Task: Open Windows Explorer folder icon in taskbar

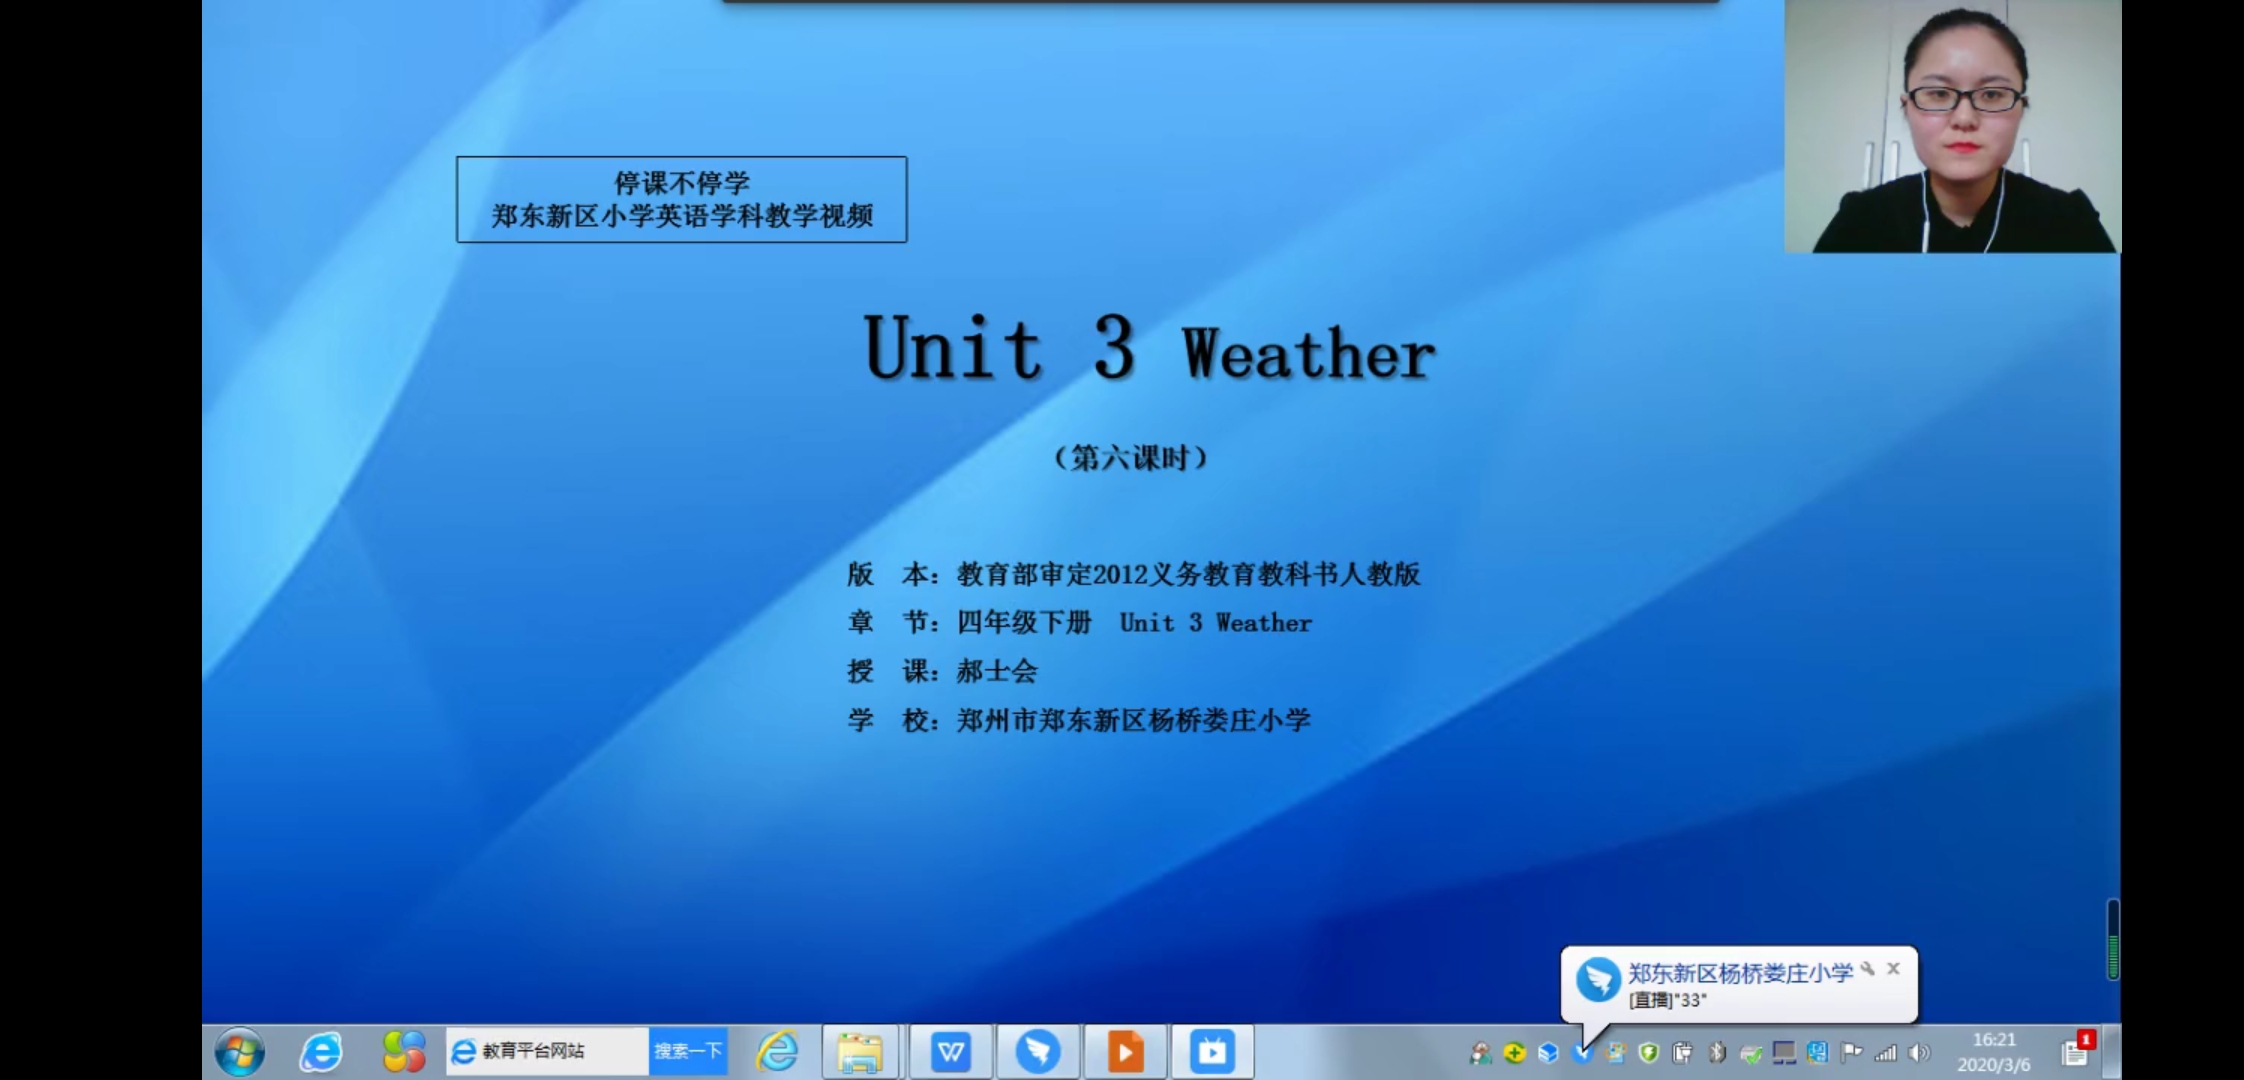Action: 860,1051
